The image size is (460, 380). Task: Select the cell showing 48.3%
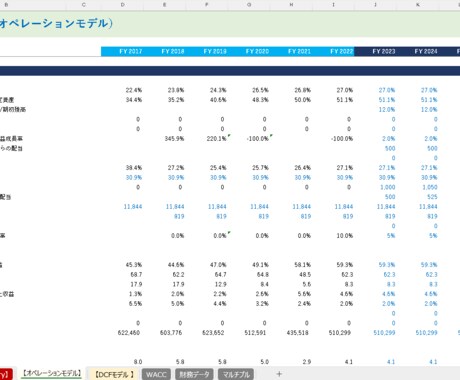(260, 100)
